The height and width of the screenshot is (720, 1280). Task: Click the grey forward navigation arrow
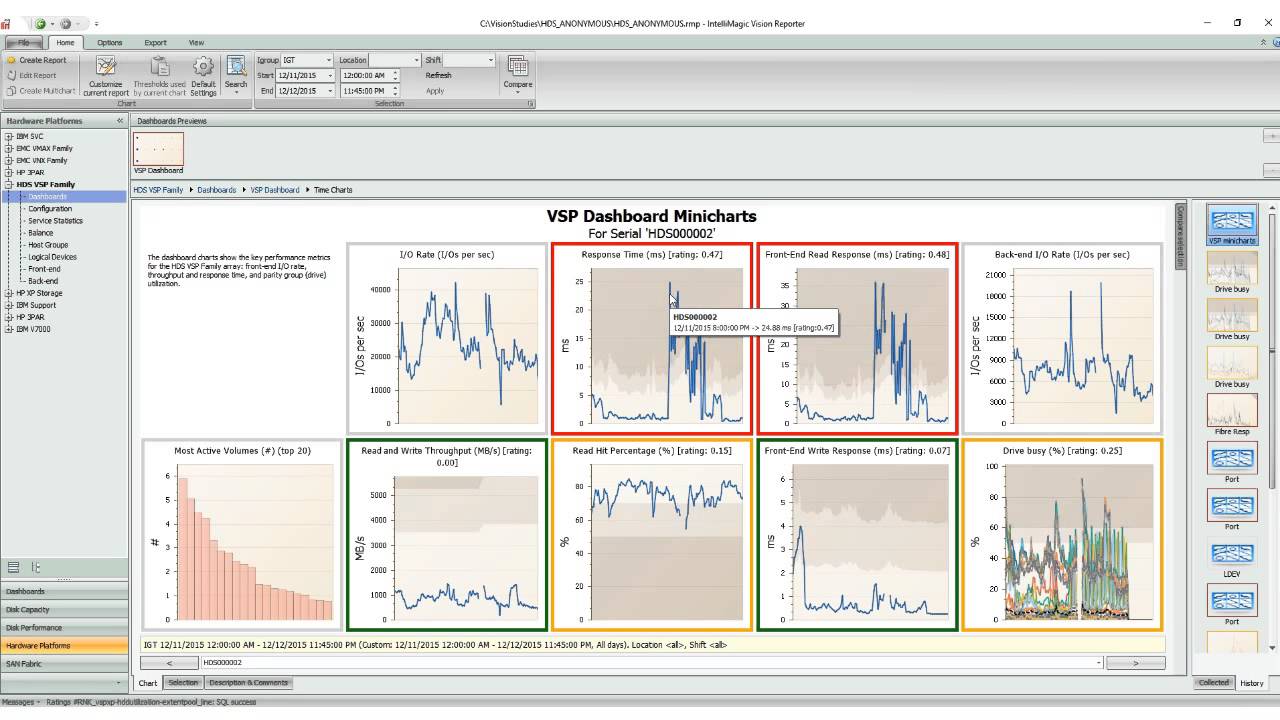66,23
